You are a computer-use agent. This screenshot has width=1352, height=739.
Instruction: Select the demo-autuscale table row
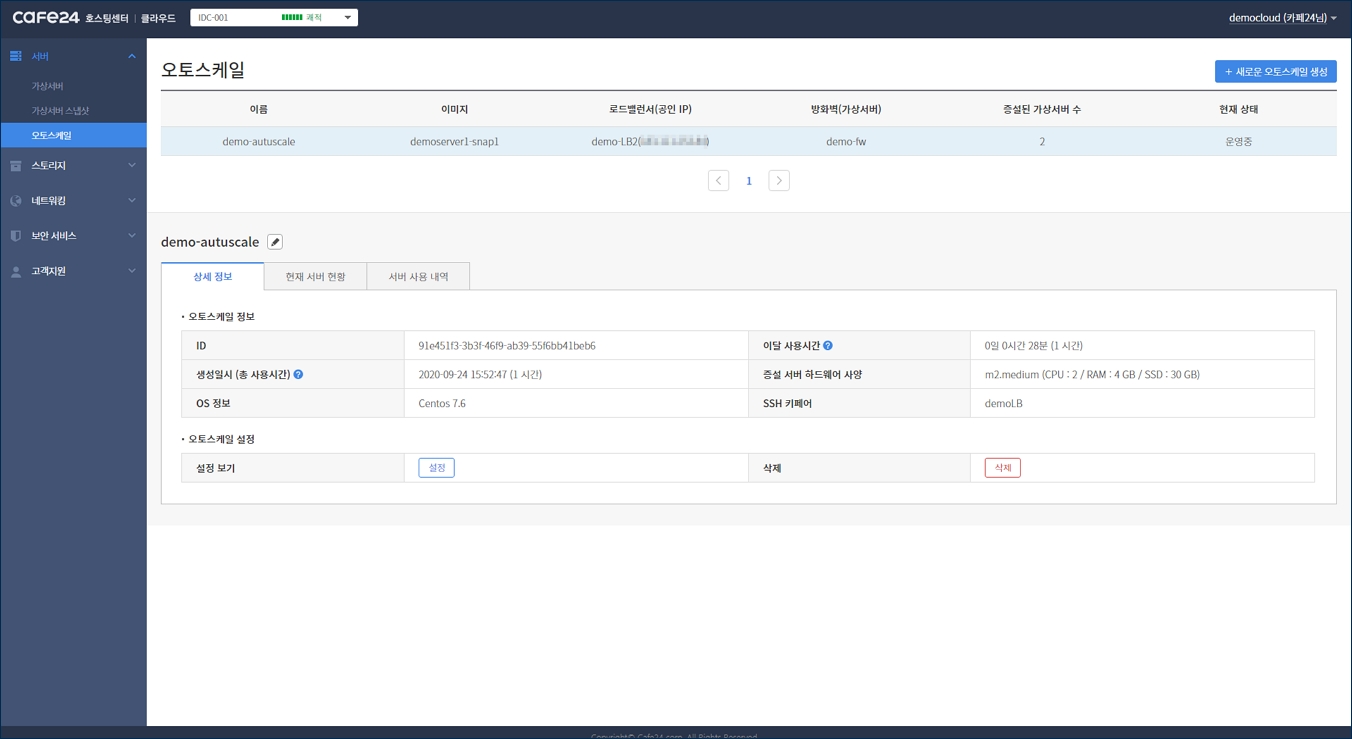click(x=748, y=142)
